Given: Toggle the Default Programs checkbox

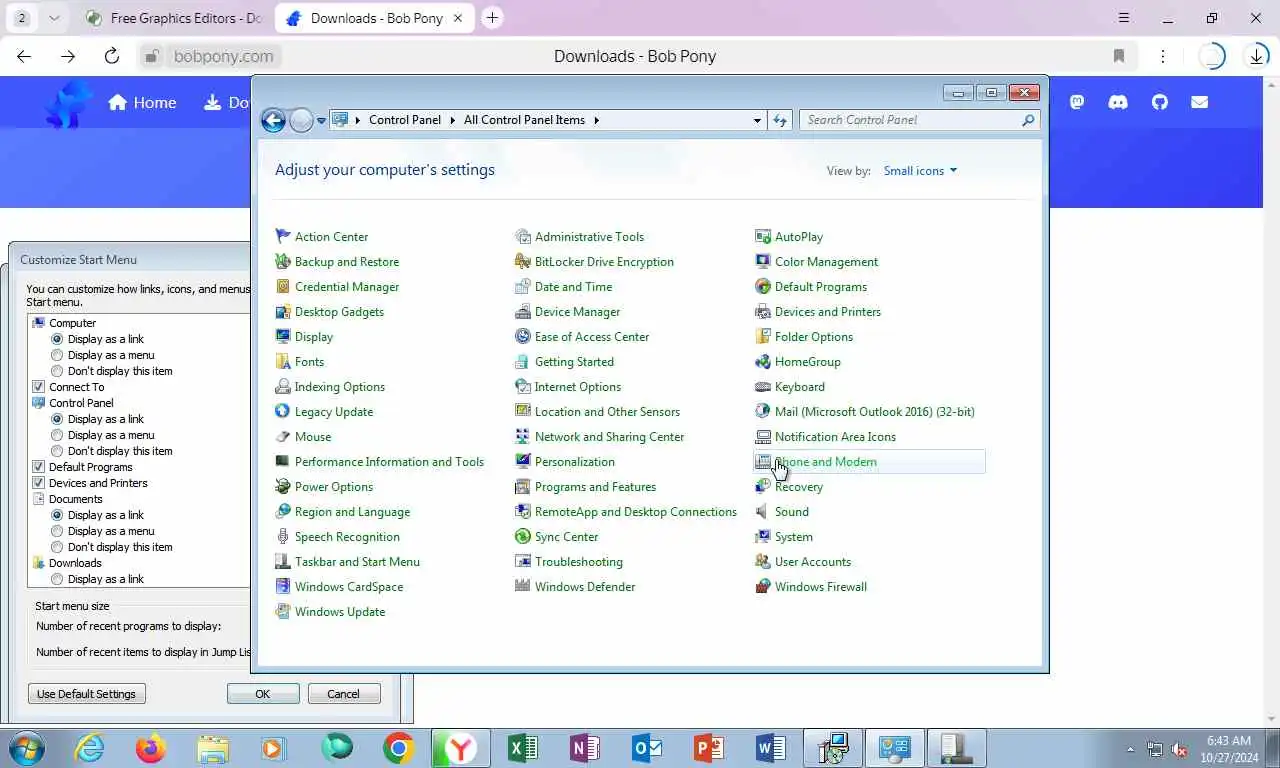Looking at the screenshot, I should click(x=39, y=467).
